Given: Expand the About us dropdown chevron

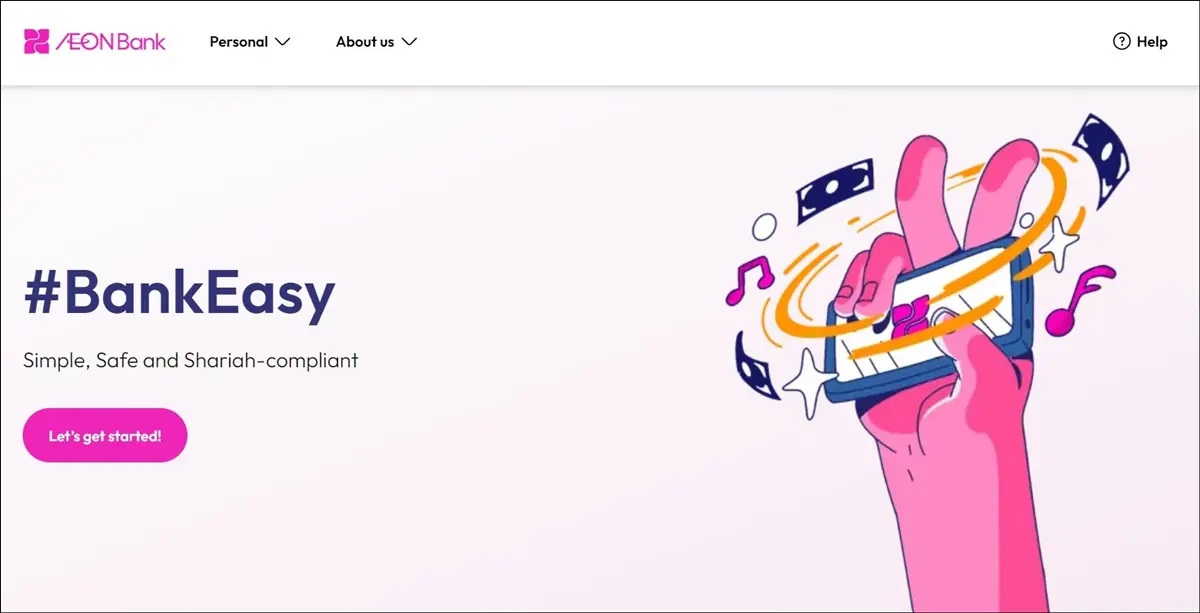Looking at the screenshot, I should point(408,42).
